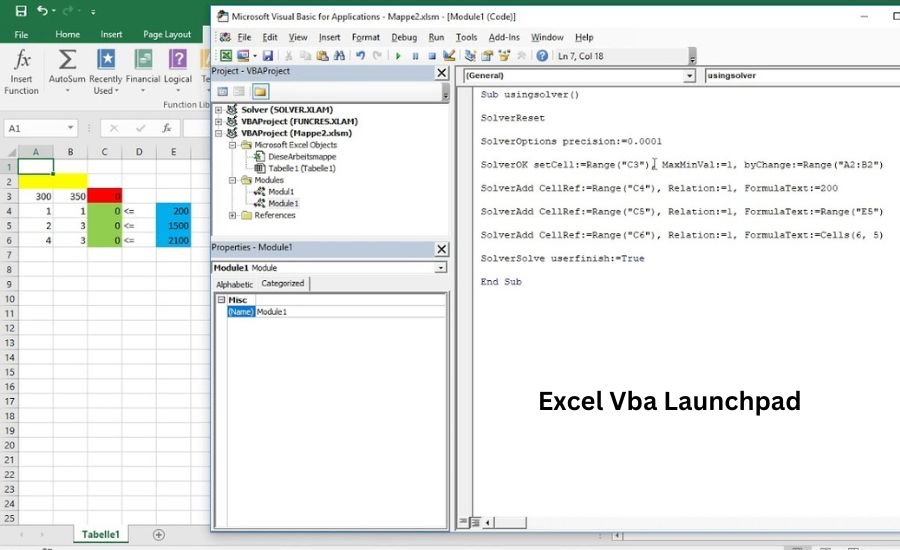Click the Break pause icon in VBA toolbar
Image resolution: width=900 pixels, height=550 pixels.
click(x=415, y=56)
